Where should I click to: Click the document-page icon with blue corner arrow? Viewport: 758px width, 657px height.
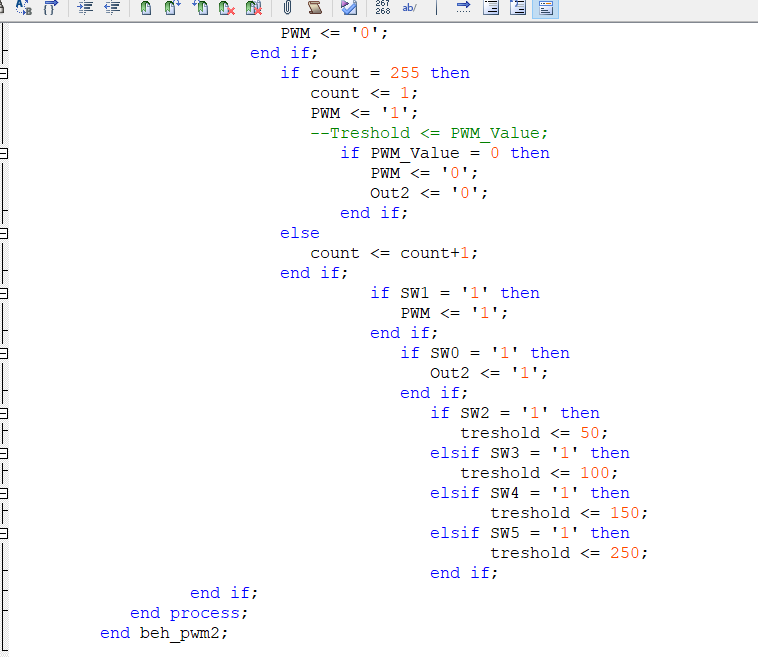[518, 7]
